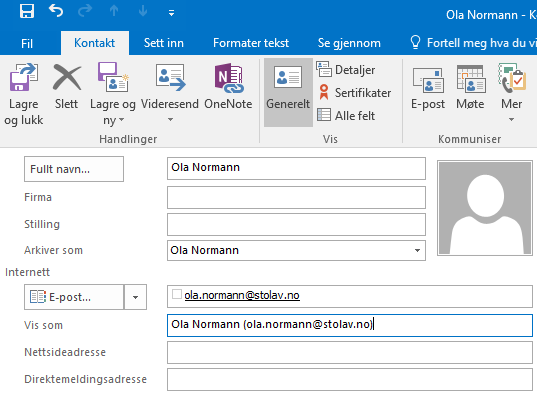Click the Videresend contact icon

[170, 77]
